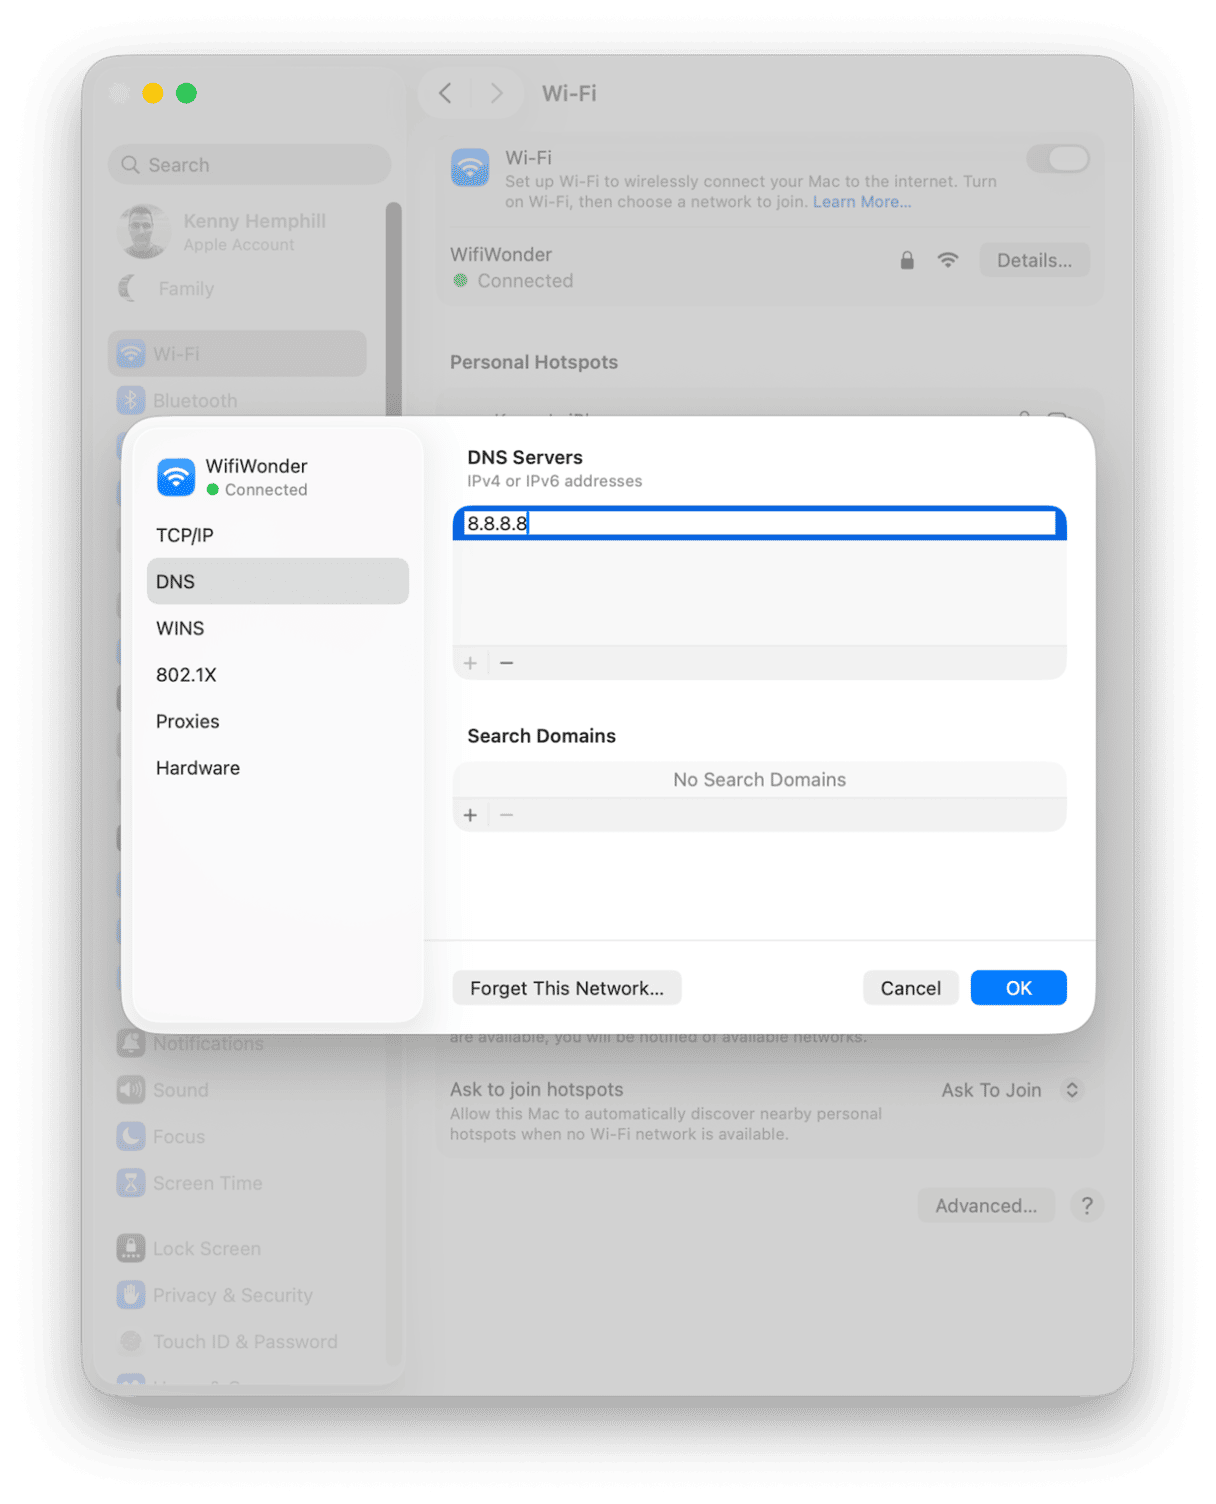
Task: Click the WifiWonder Wi-Fi icon in dialog
Action: point(176,477)
